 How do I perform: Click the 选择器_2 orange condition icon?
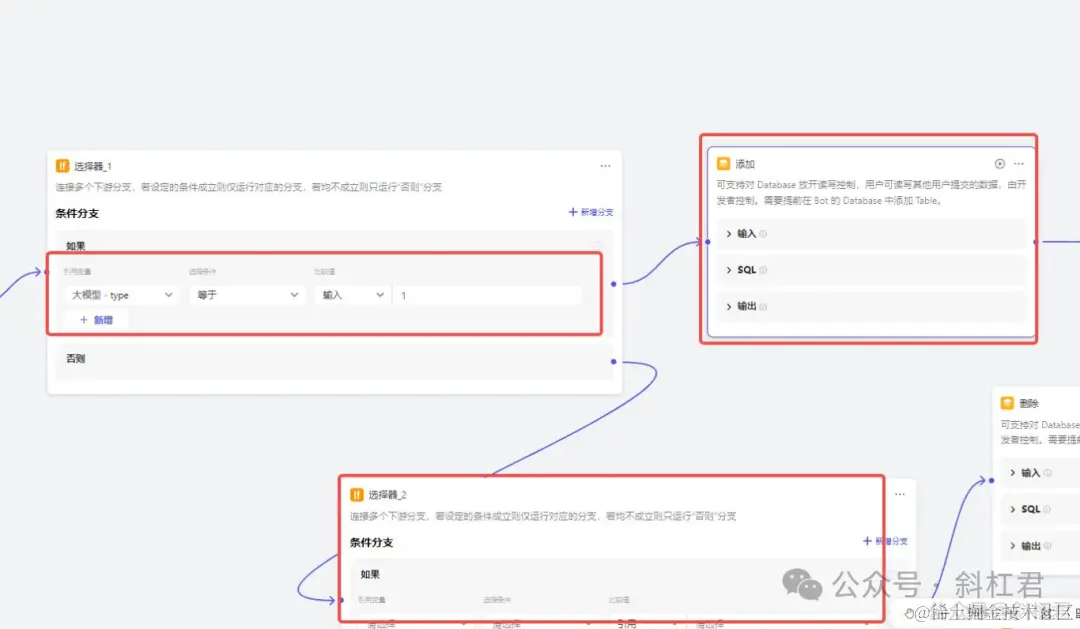pos(355,493)
